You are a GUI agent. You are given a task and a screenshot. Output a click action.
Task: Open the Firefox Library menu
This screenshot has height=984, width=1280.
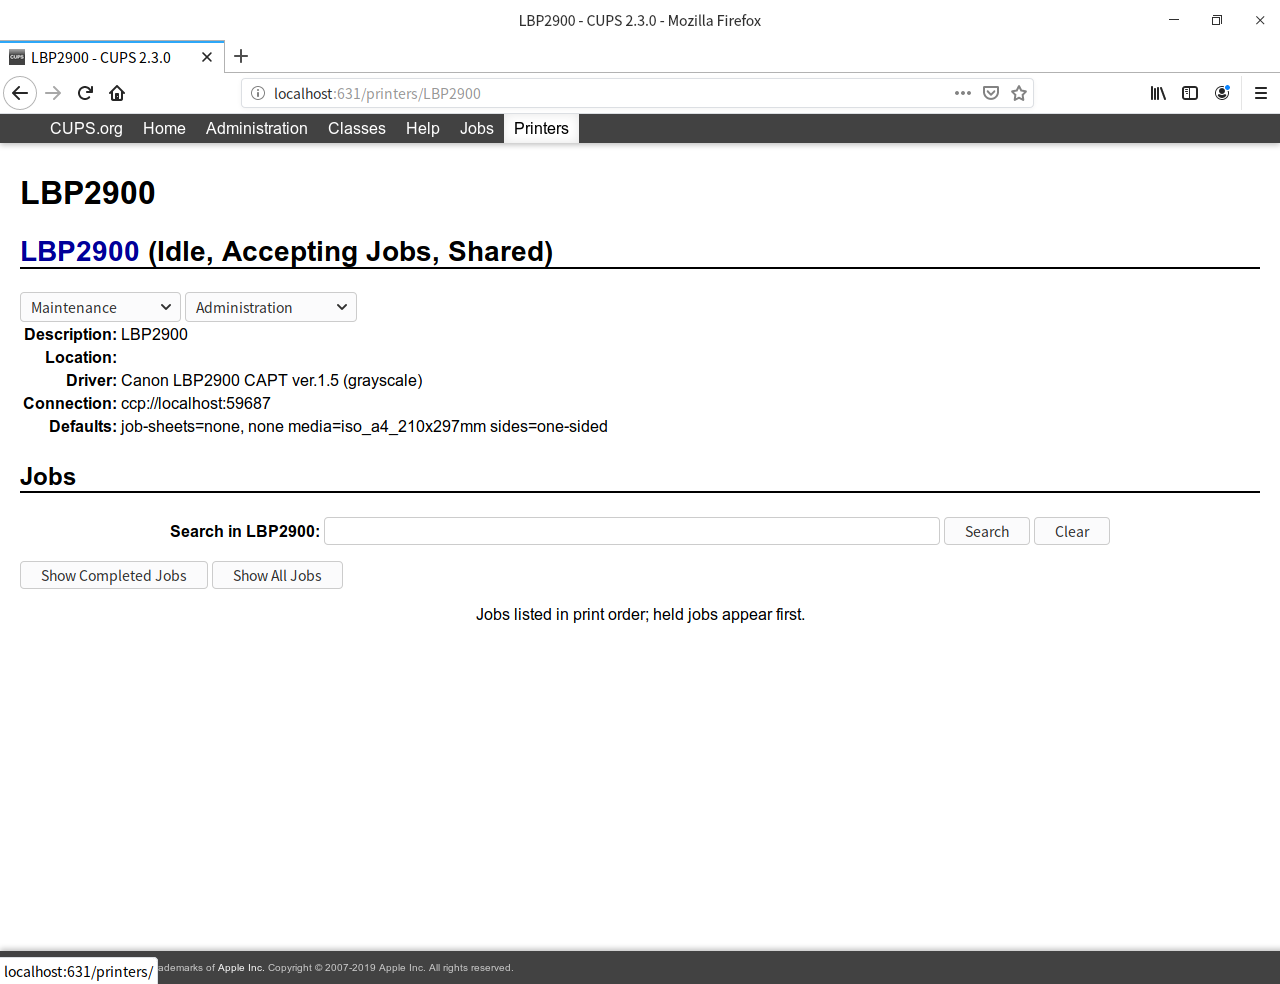click(1158, 93)
